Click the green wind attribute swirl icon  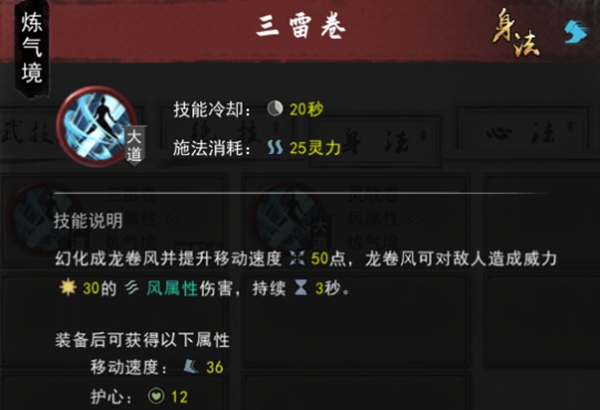(132, 288)
